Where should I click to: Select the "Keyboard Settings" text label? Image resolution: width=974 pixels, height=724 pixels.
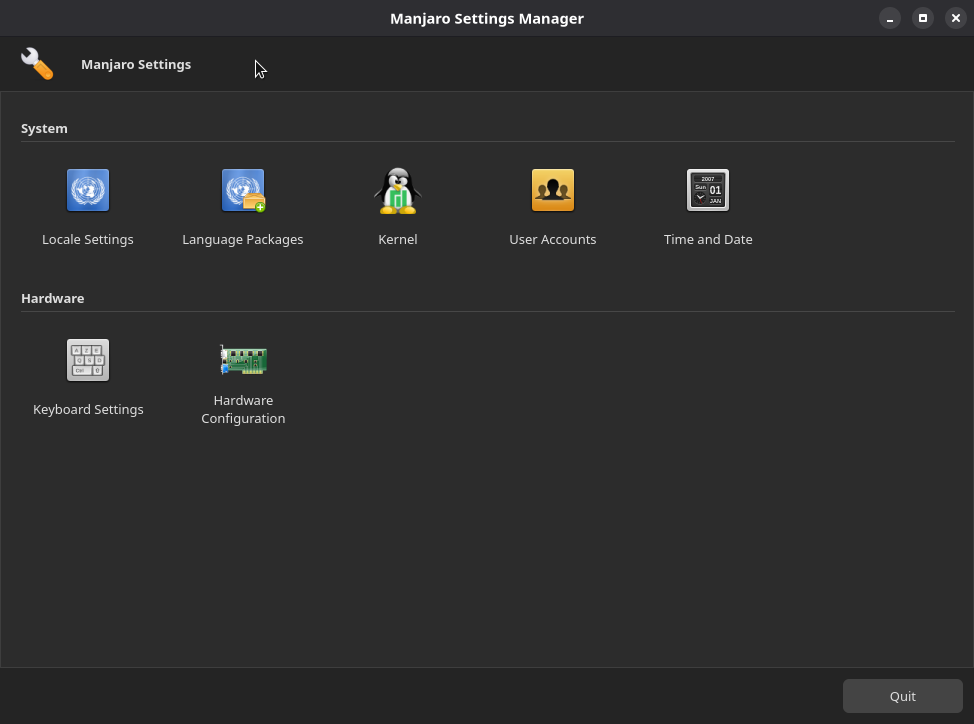coord(88,410)
